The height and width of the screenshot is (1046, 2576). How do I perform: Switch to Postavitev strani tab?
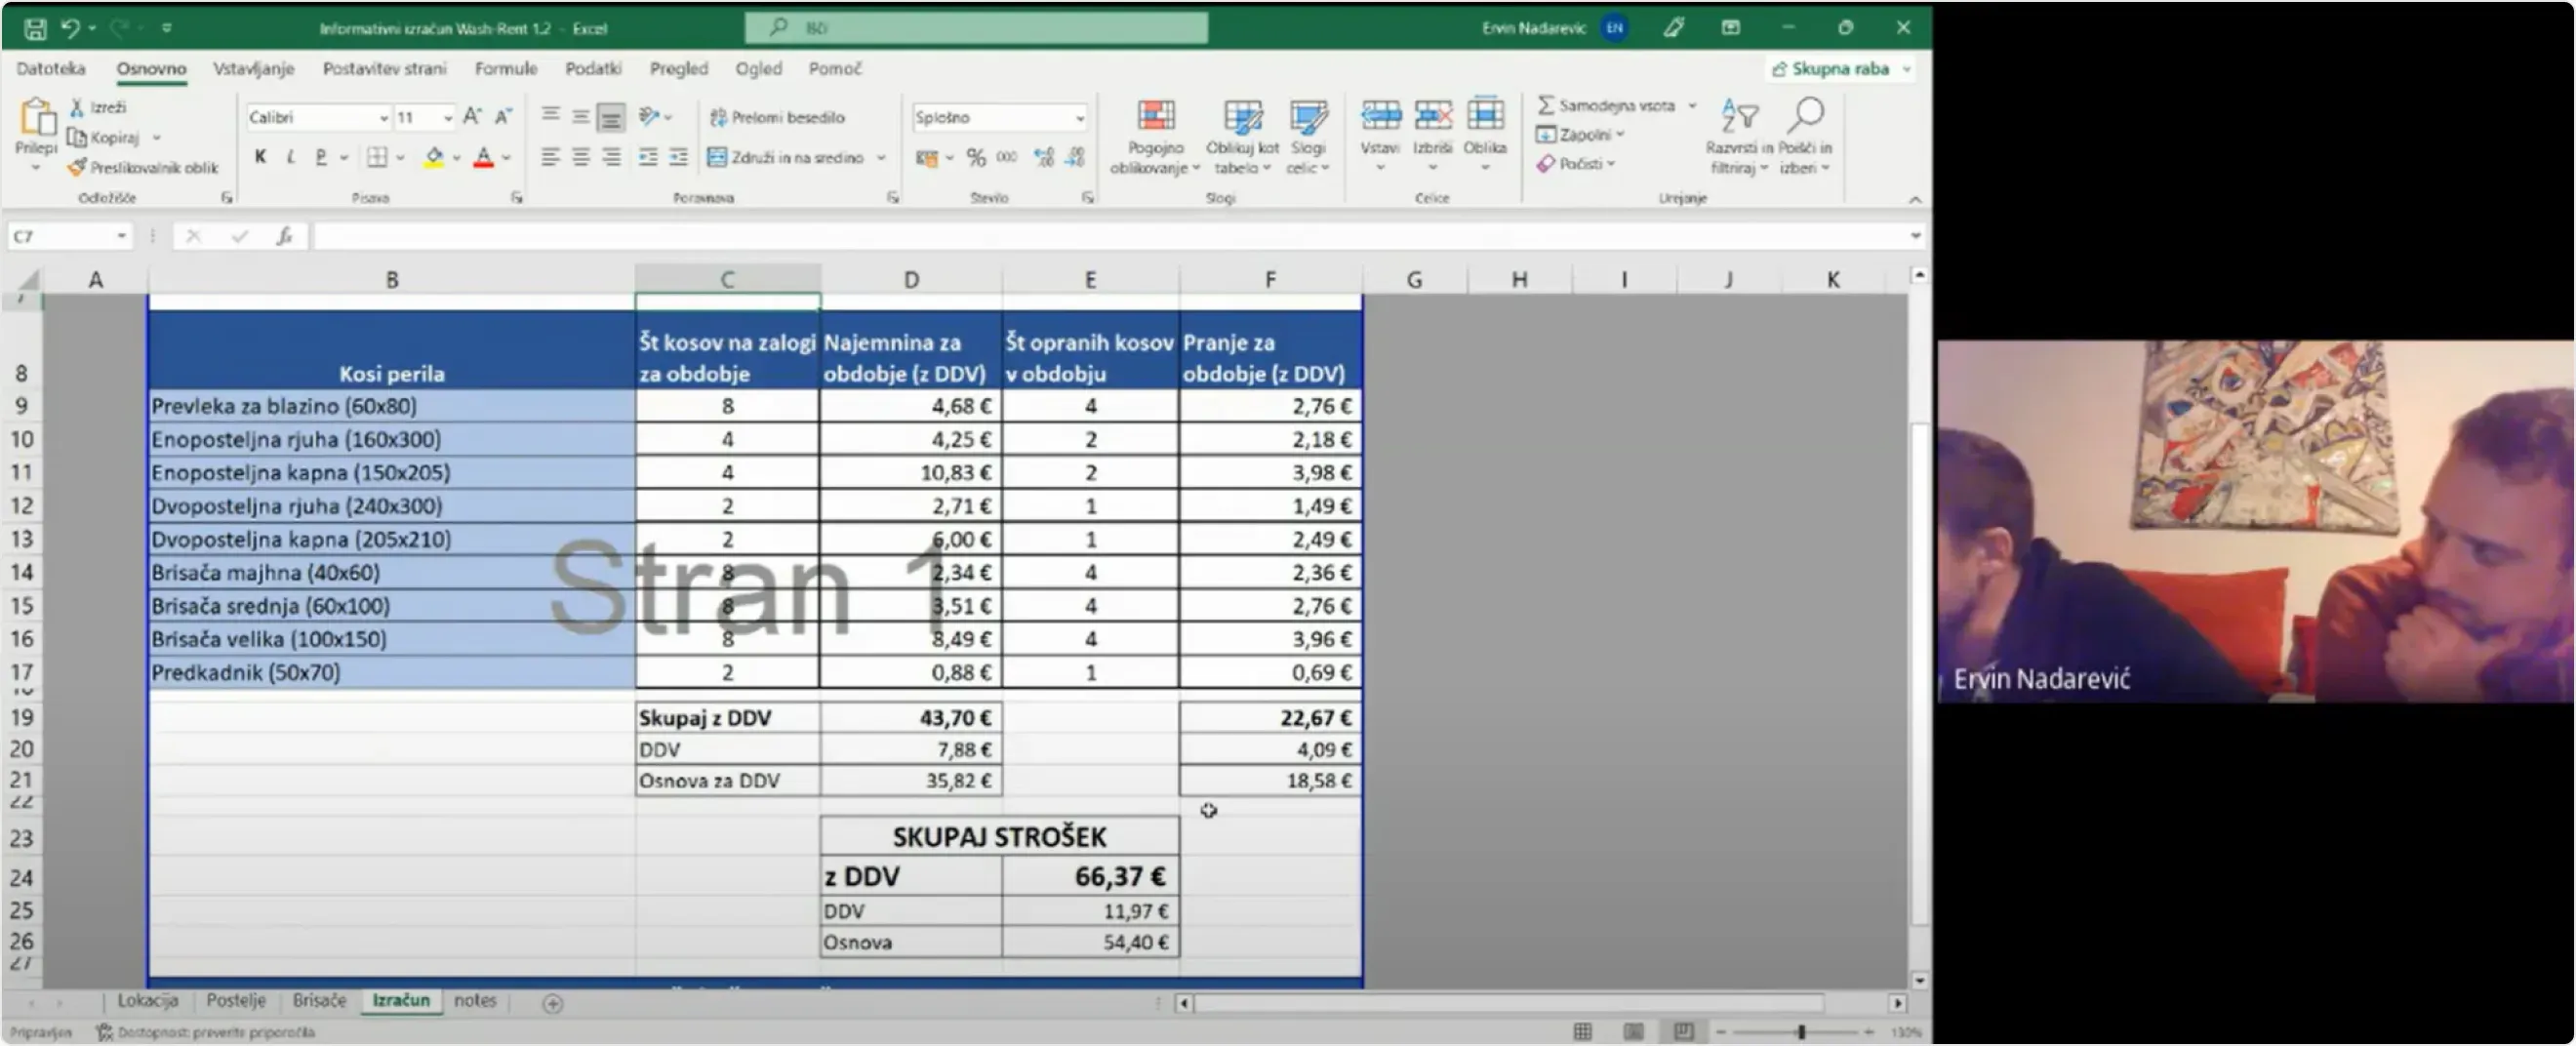[385, 69]
